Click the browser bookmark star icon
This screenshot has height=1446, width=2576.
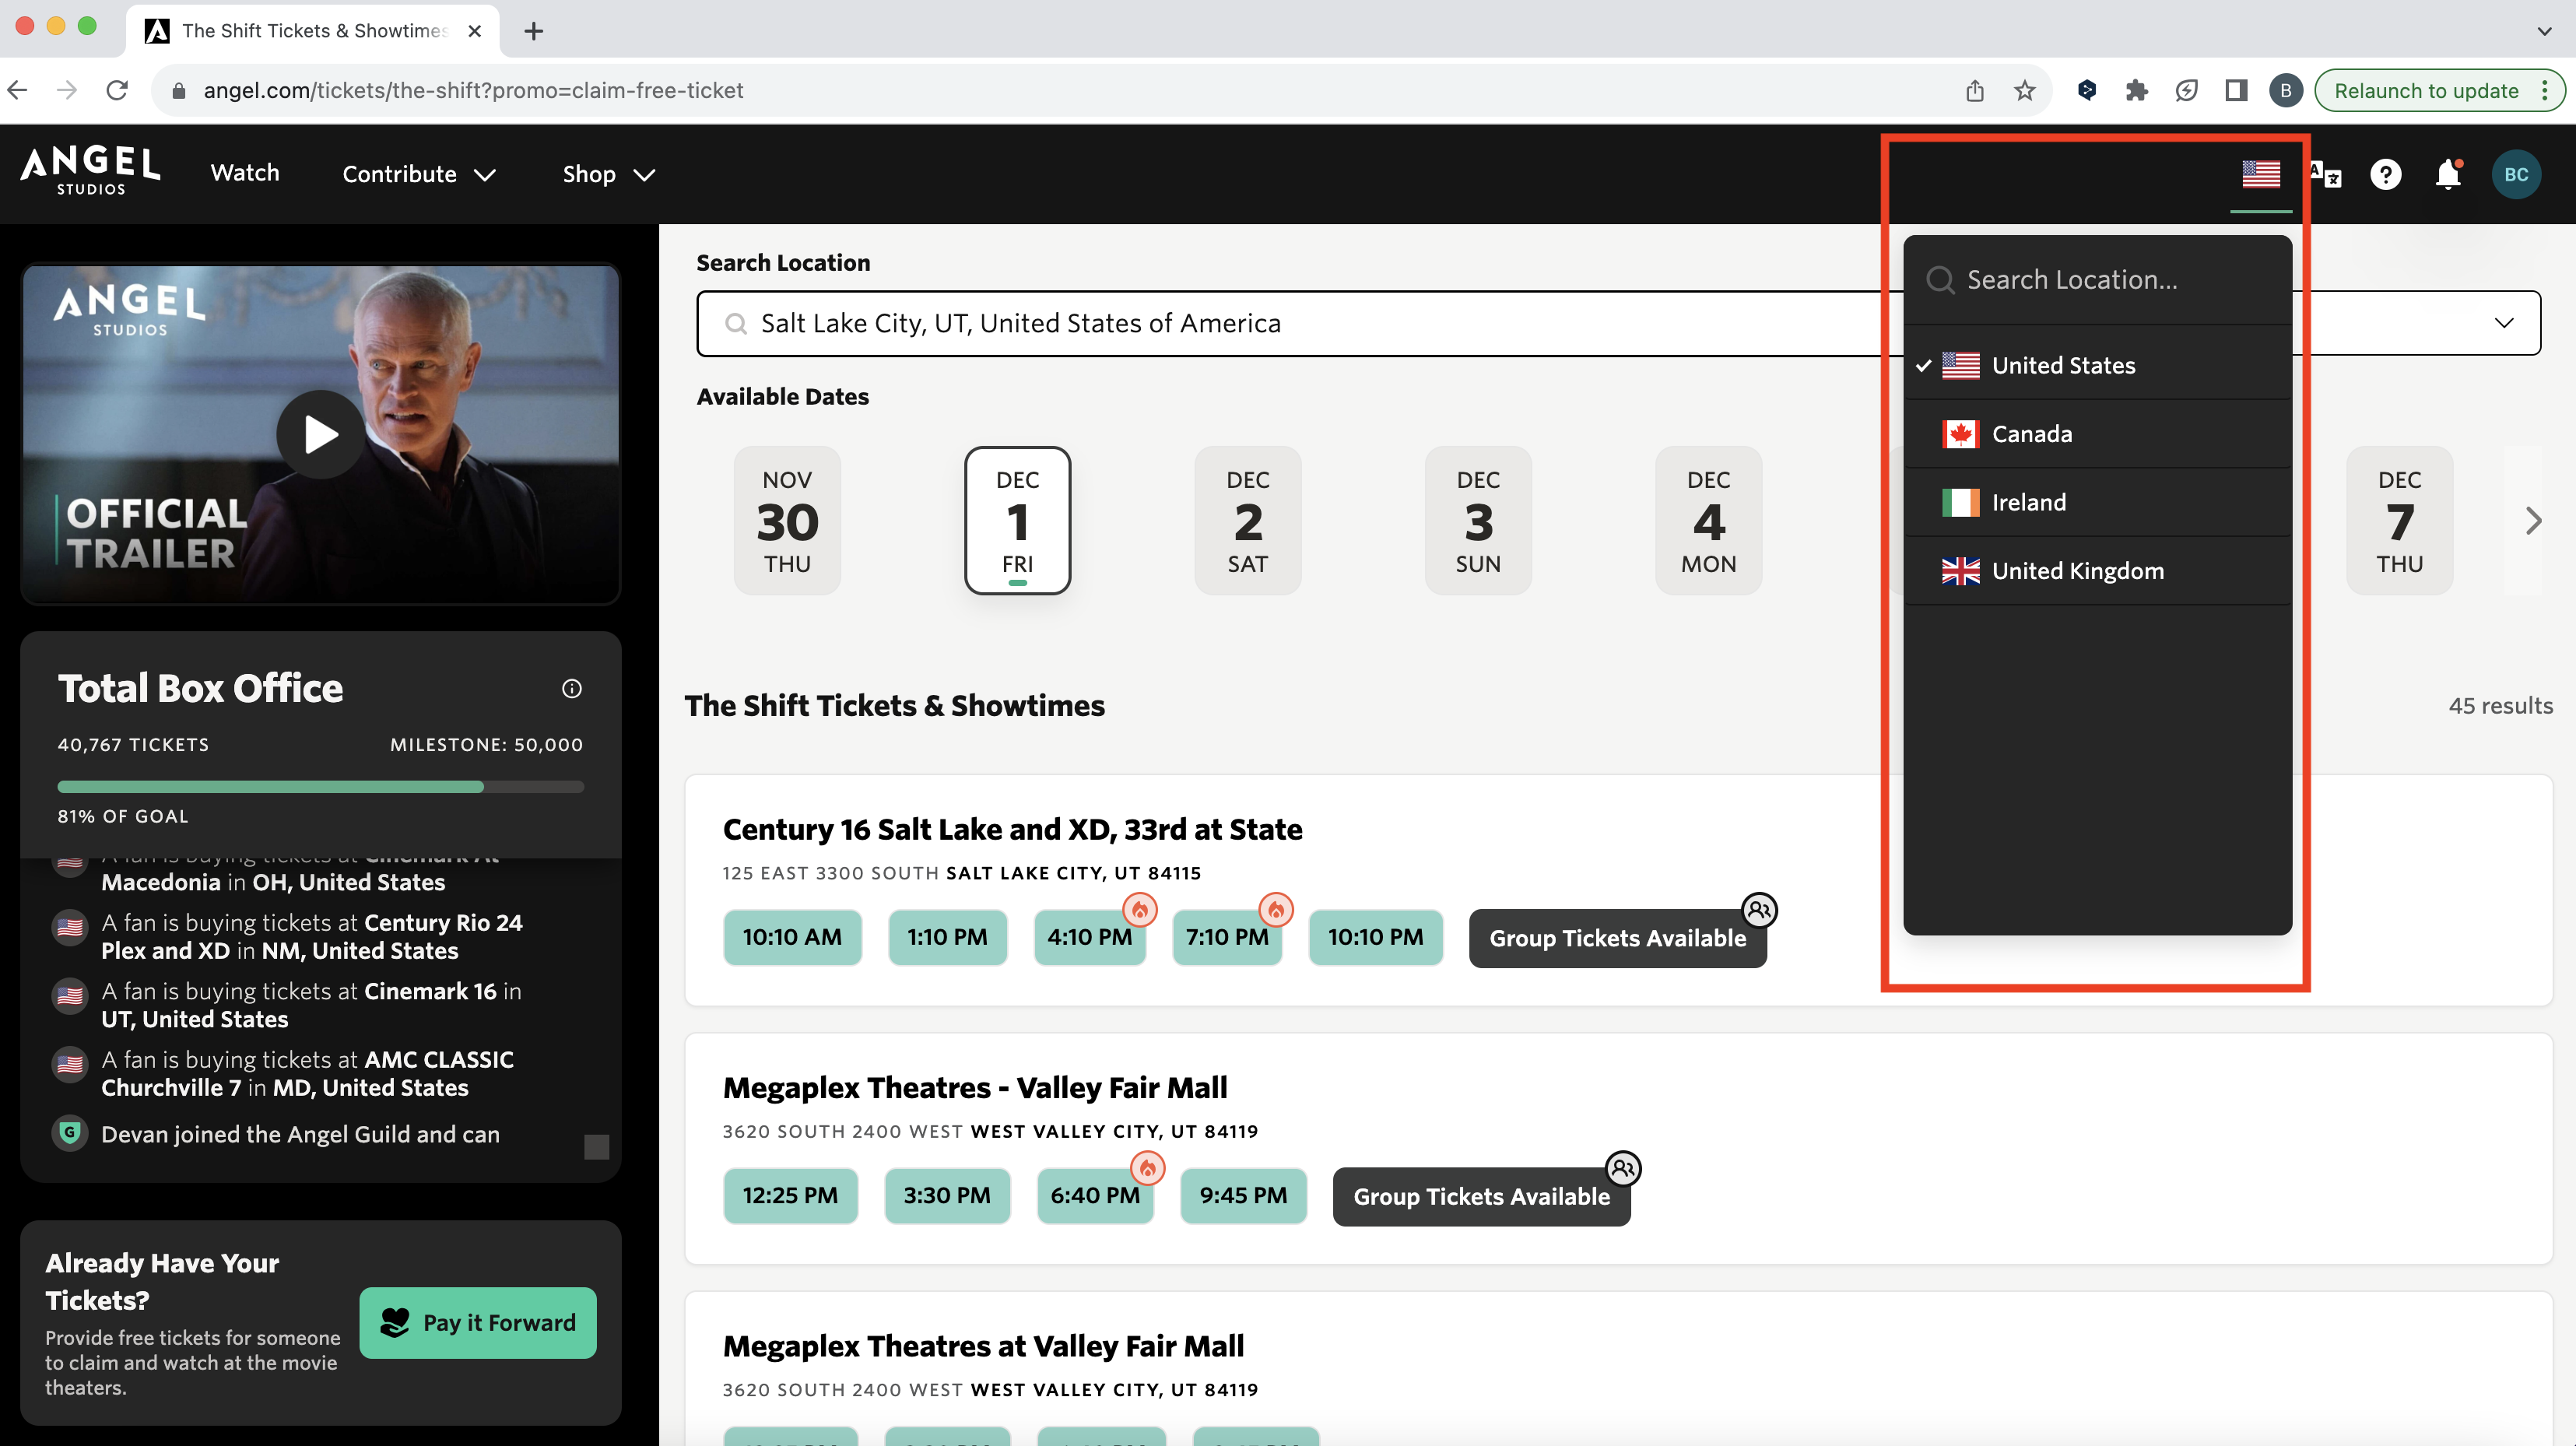2024,91
